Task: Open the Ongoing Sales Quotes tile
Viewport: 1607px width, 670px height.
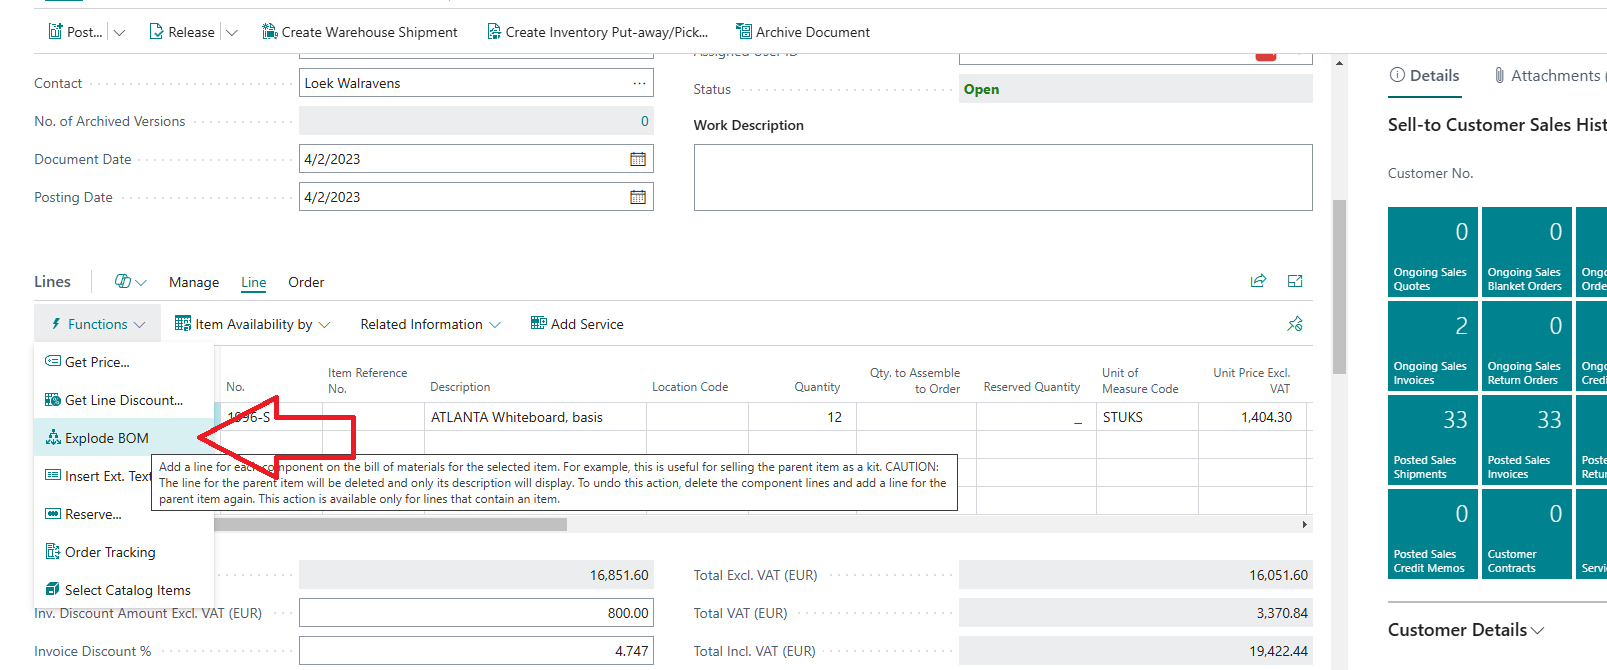Action: (1433, 252)
